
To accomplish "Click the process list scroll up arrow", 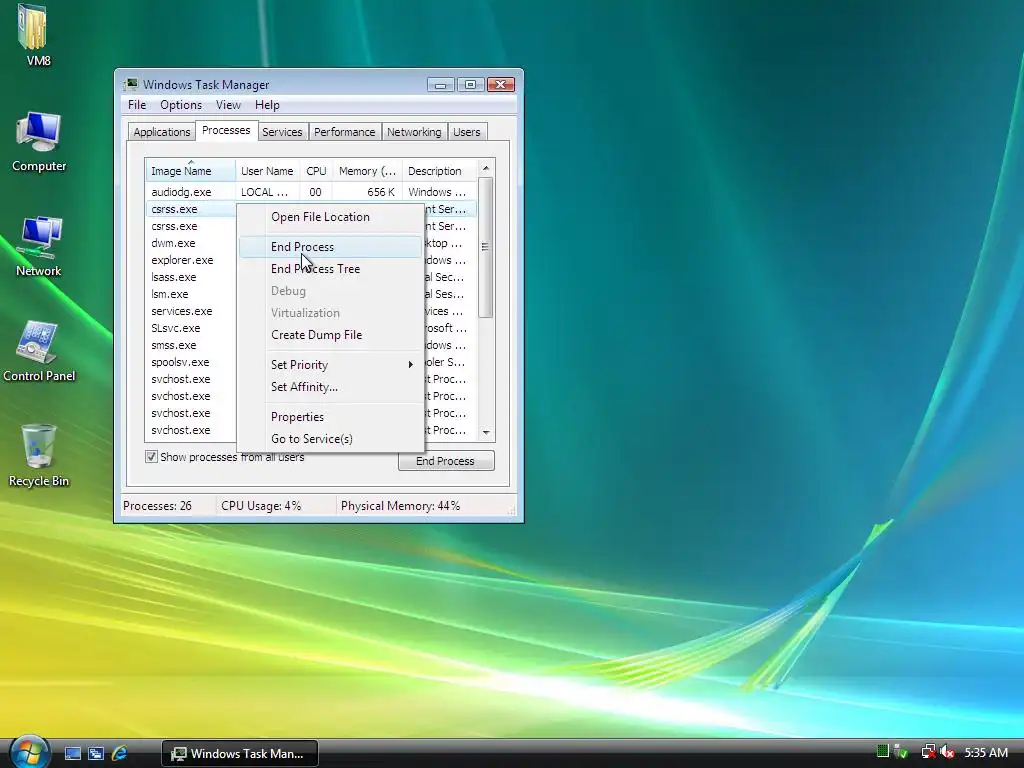I will coord(486,168).
